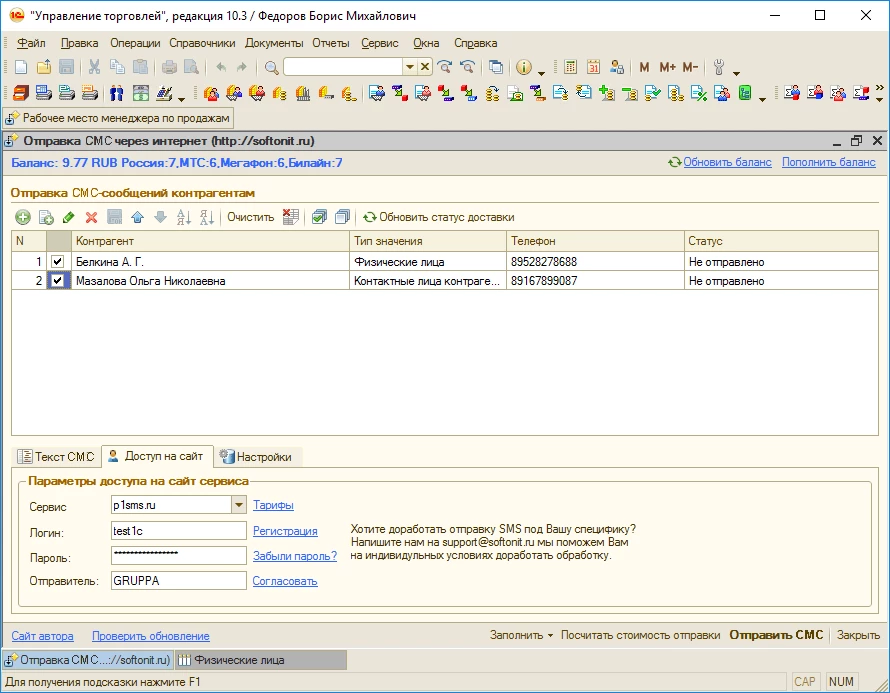890x693 pixels.
Task: Click the Uncheck all boxes icon
Action: [x=342, y=217]
